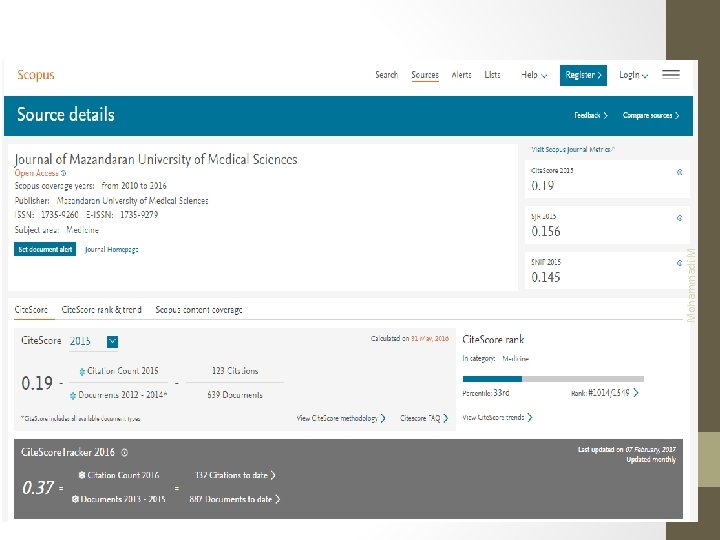Click the info icon beside CiteScore 2015 metric

tap(680, 172)
